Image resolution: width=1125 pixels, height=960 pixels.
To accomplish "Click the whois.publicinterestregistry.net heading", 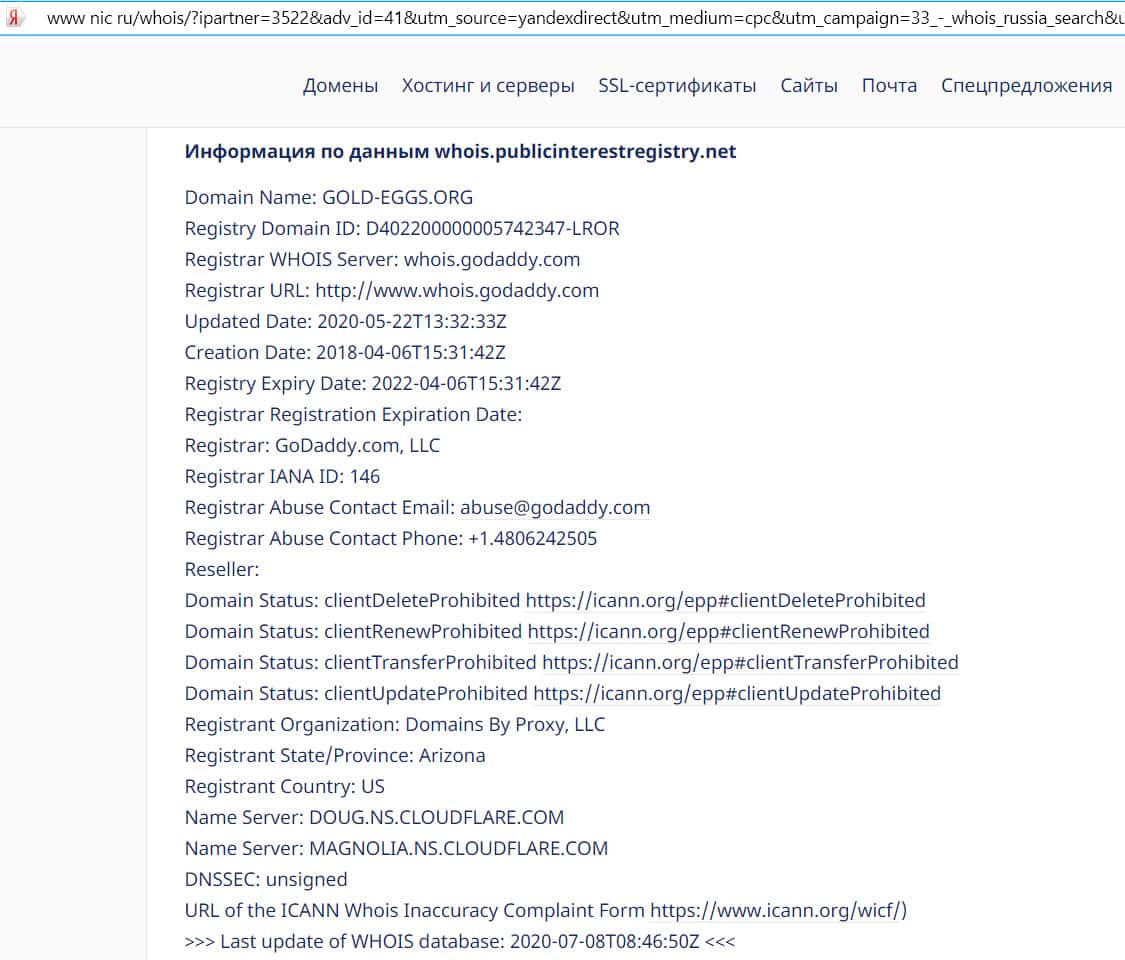I will 460,151.
